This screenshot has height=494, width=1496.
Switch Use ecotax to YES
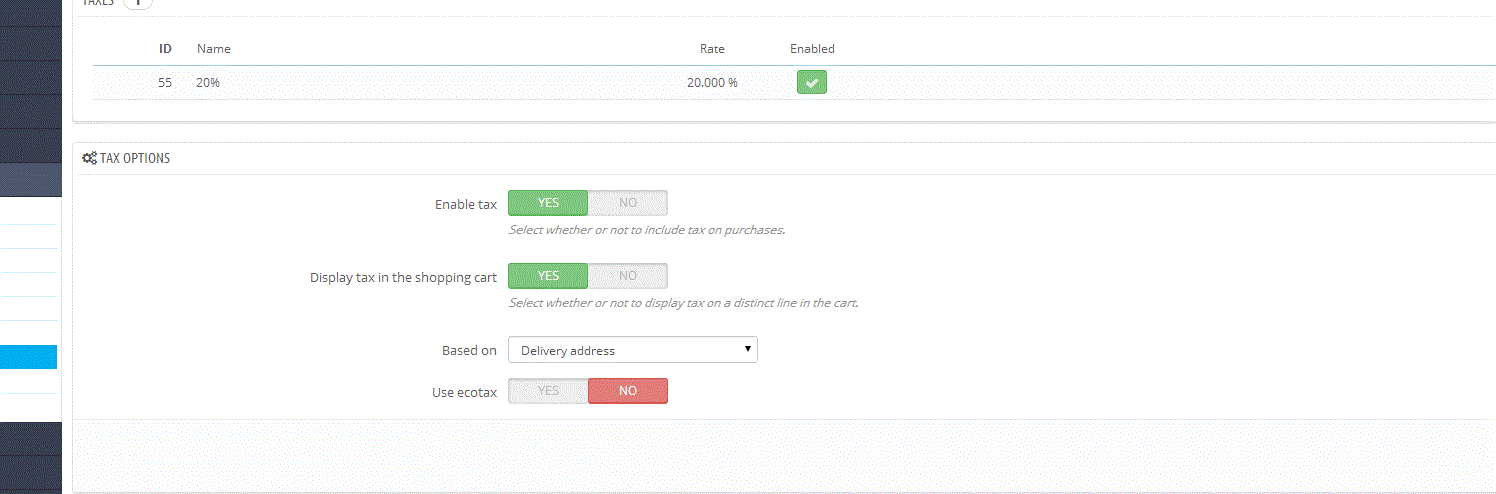(548, 391)
